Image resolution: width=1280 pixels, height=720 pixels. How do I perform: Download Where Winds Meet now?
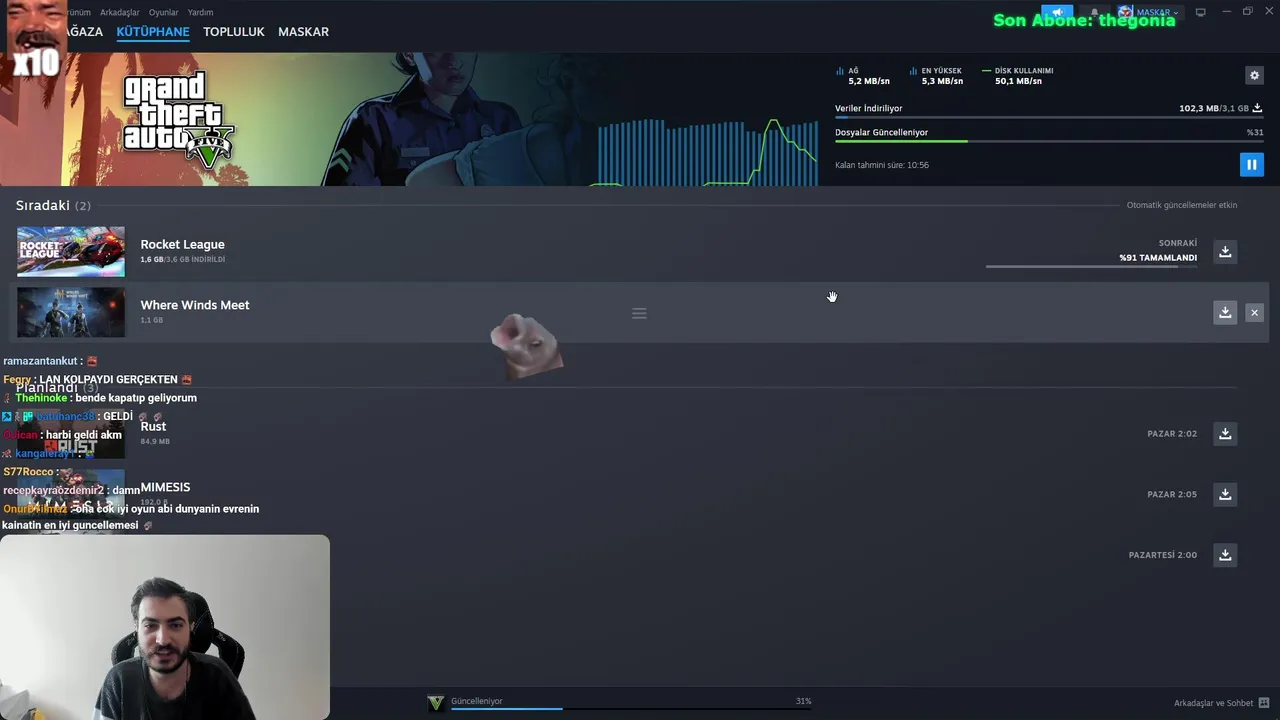pos(1225,313)
